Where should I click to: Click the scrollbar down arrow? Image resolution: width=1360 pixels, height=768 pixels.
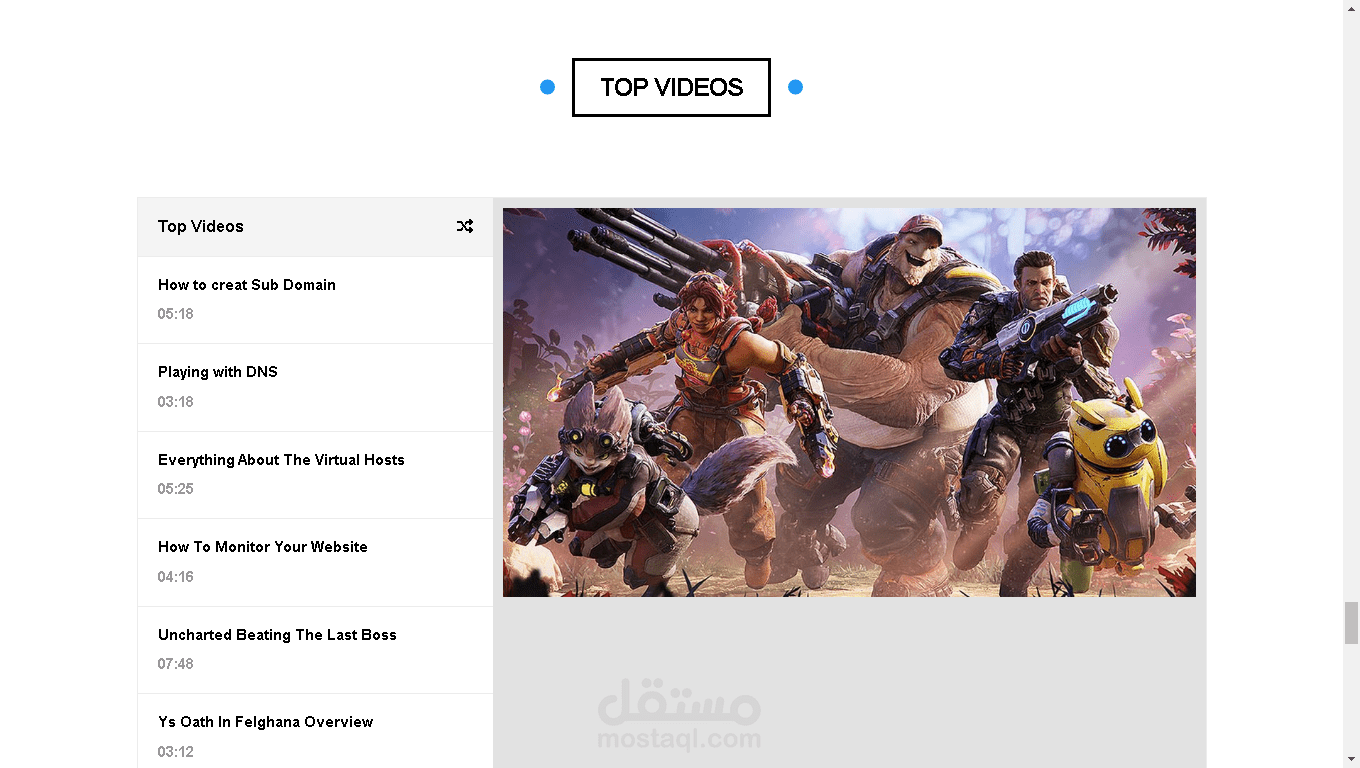coord(1351,759)
